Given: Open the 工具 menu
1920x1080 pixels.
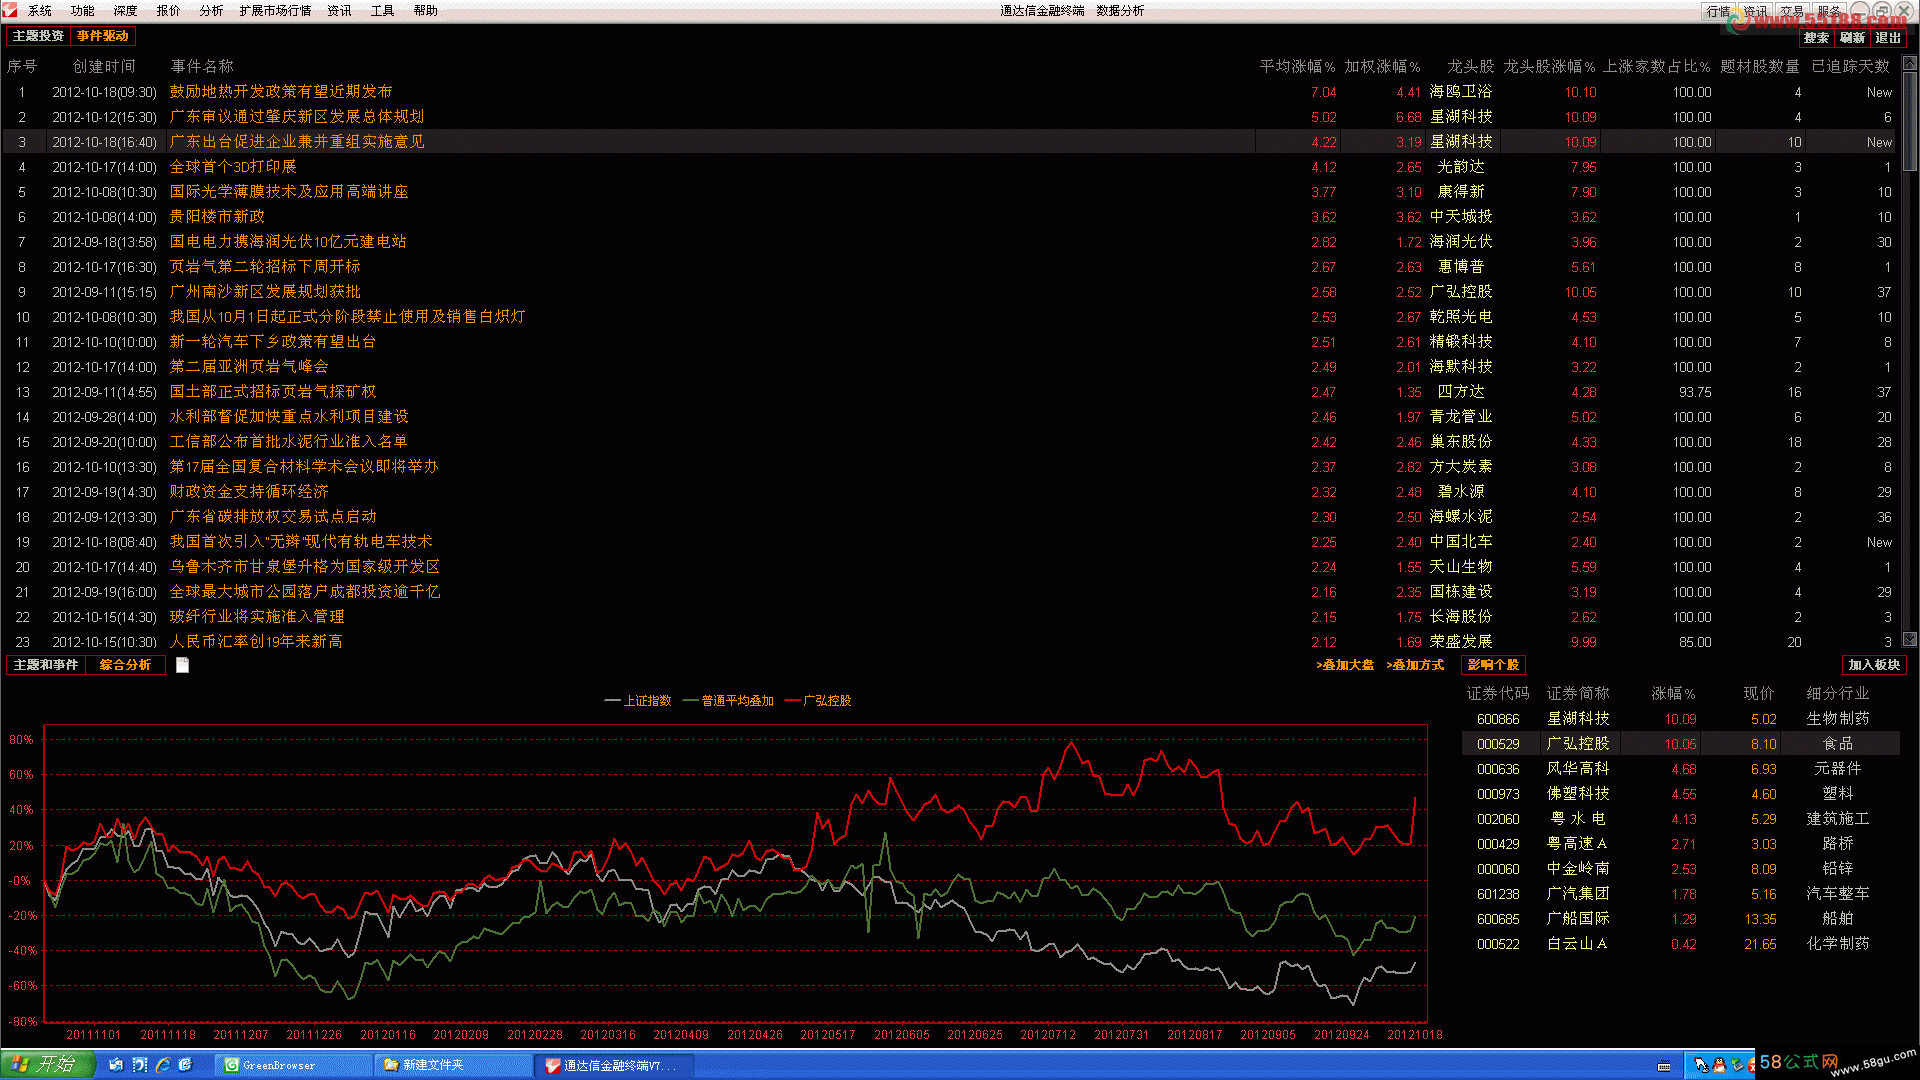Looking at the screenshot, I should click(x=383, y=11).
